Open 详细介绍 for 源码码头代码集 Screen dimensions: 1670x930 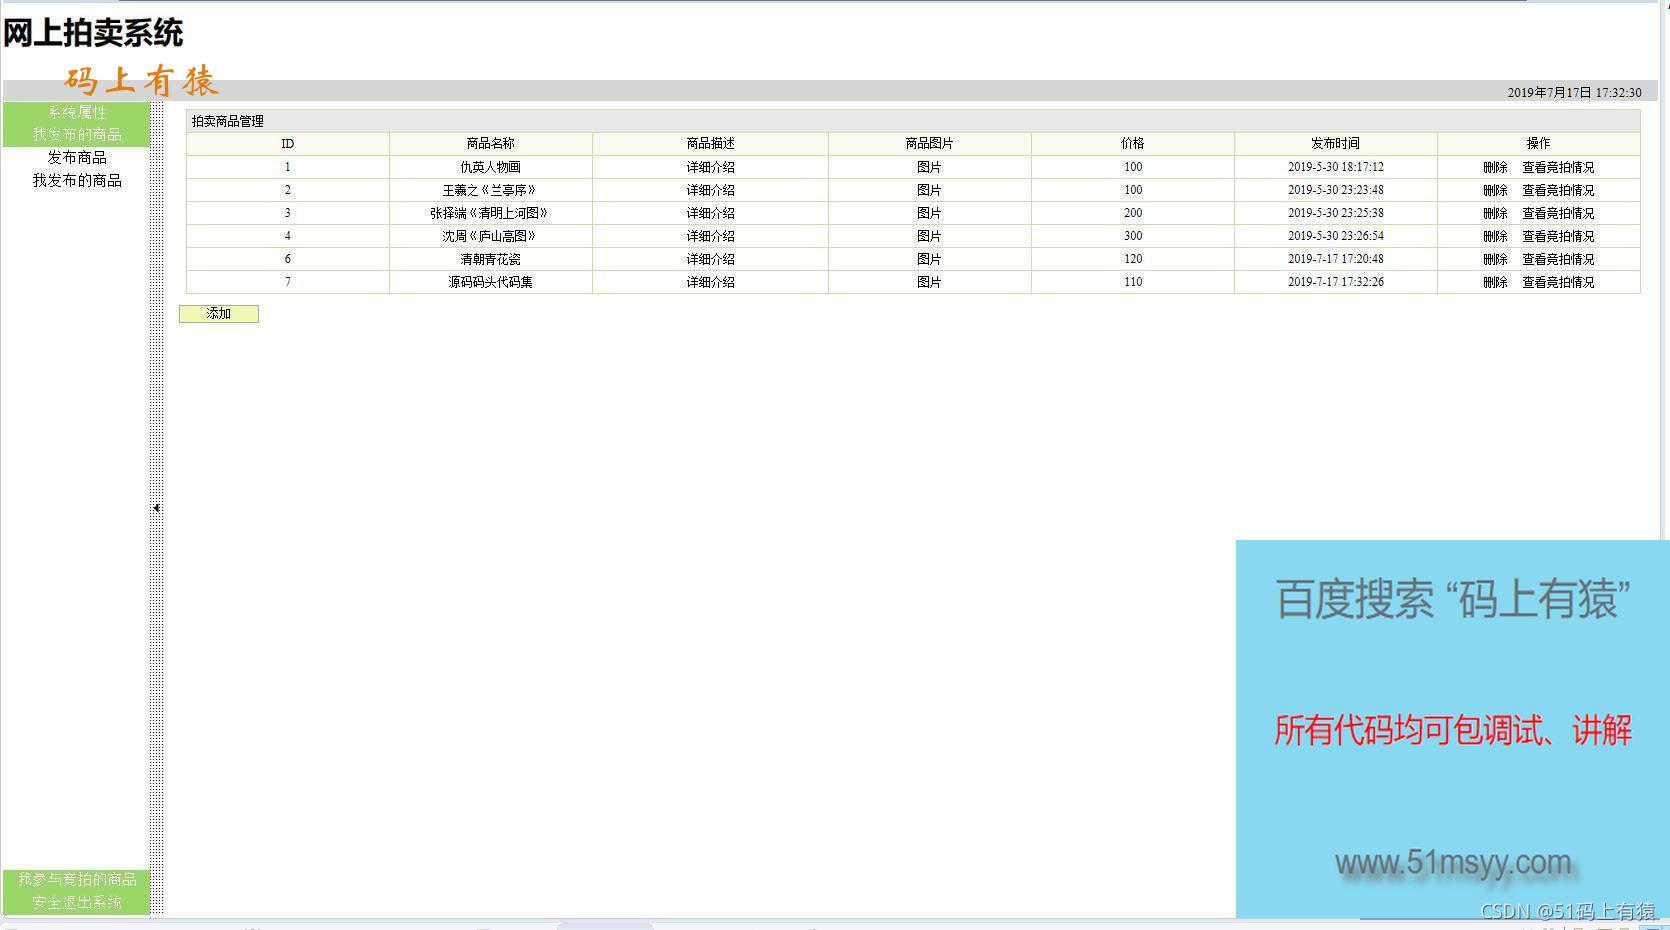click(x=711, y=283)
